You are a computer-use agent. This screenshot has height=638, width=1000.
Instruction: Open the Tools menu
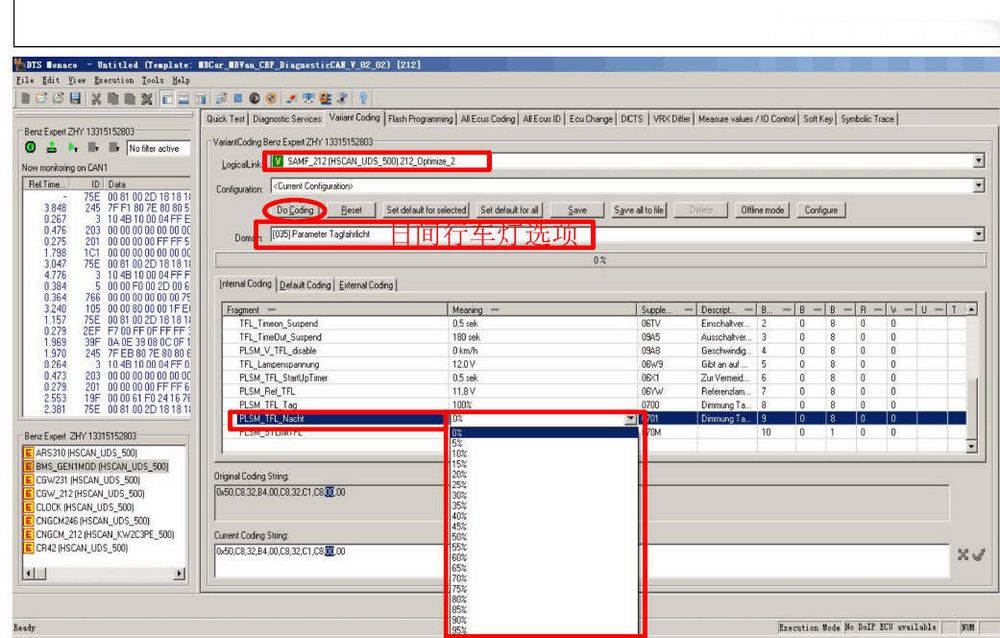[153, 80]
